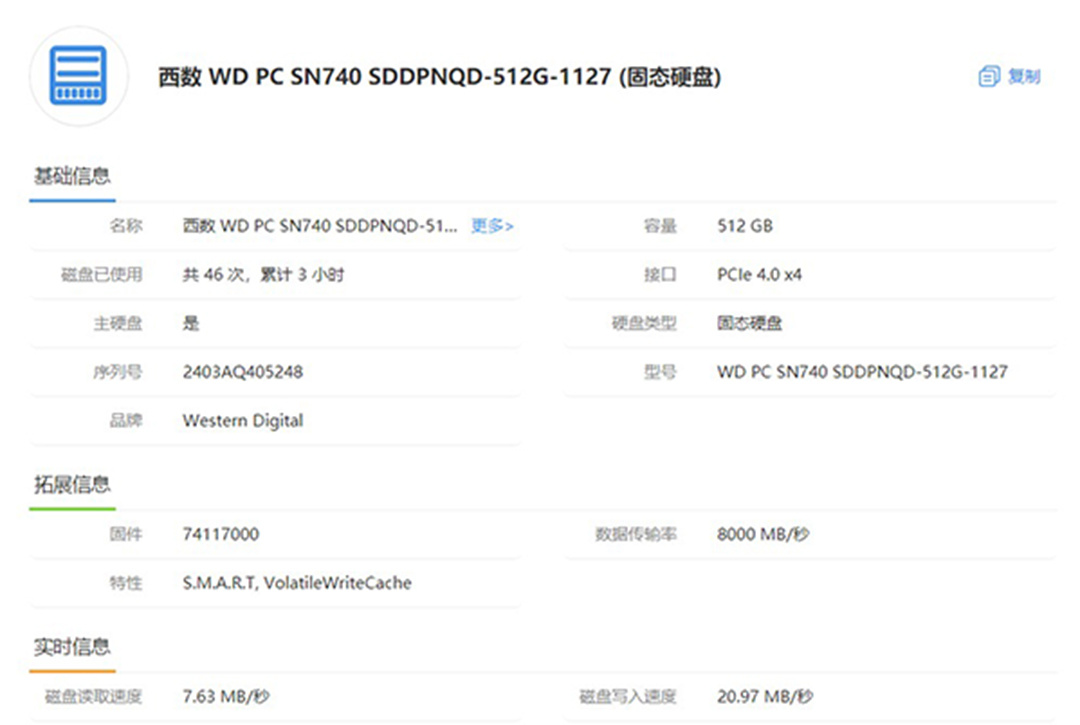Select the 基础信息 section header

coord(72,177)
